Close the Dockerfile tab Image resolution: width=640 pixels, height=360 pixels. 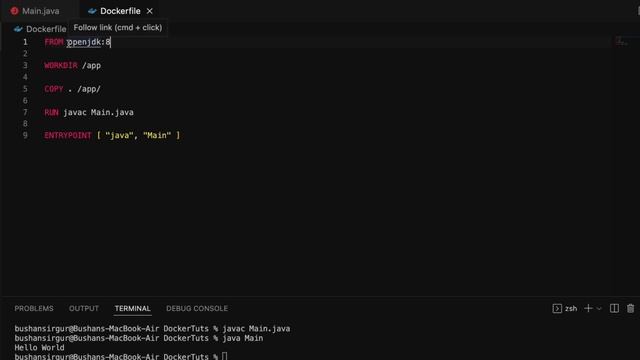[150, 11]
